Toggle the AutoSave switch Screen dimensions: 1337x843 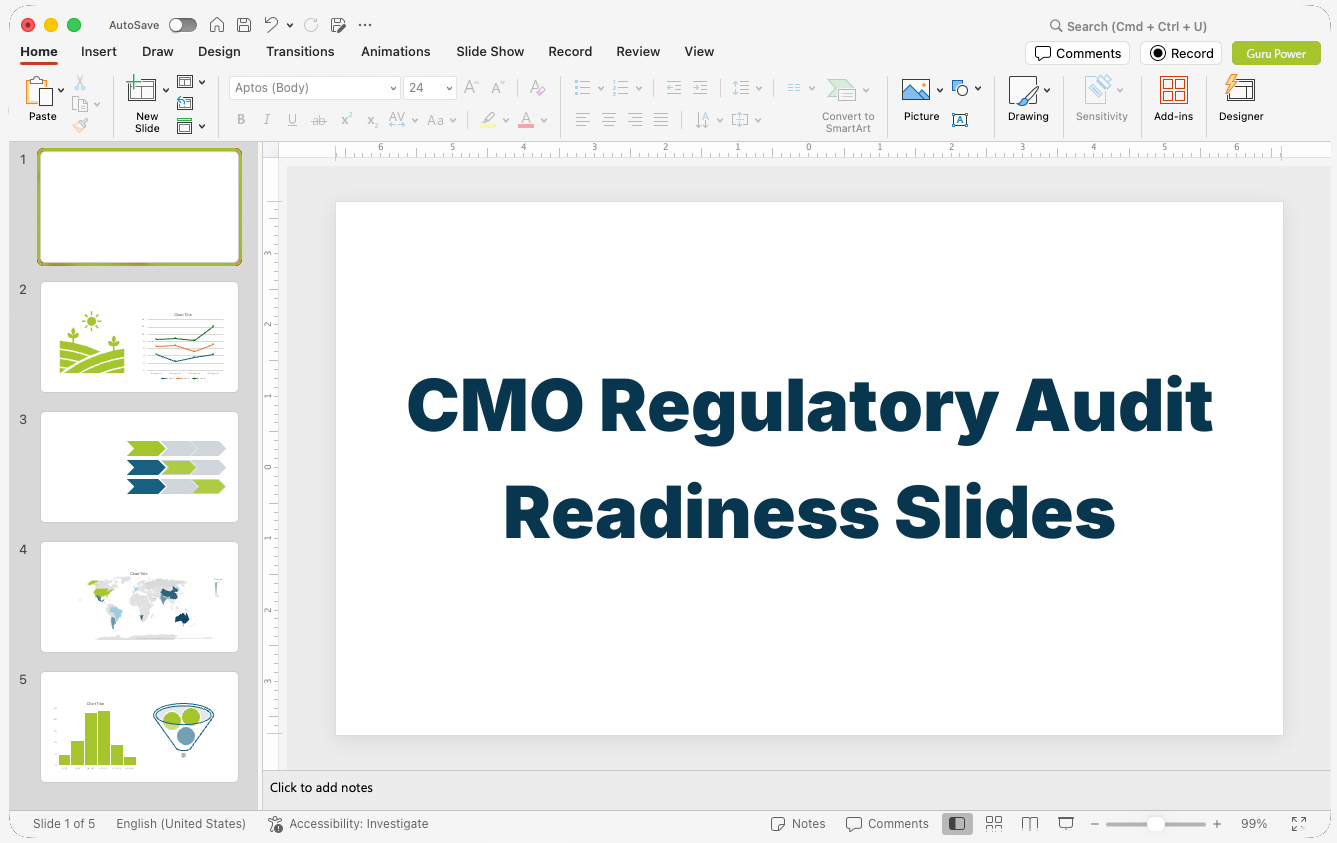point(183,25)
